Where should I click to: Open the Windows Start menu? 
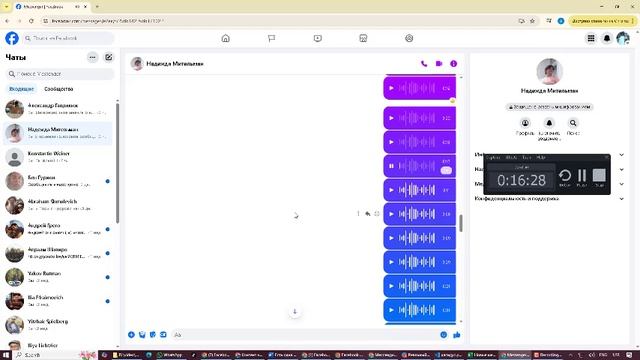pyautogui.click(x=6, y=355)
